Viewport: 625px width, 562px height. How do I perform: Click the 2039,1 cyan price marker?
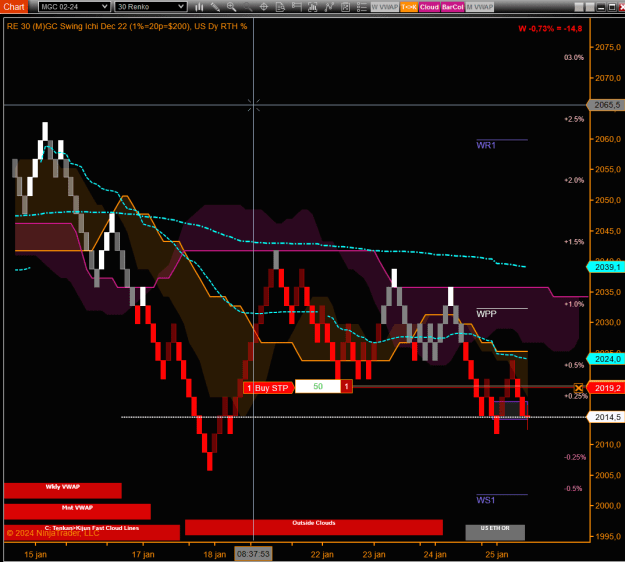(607, 267)
